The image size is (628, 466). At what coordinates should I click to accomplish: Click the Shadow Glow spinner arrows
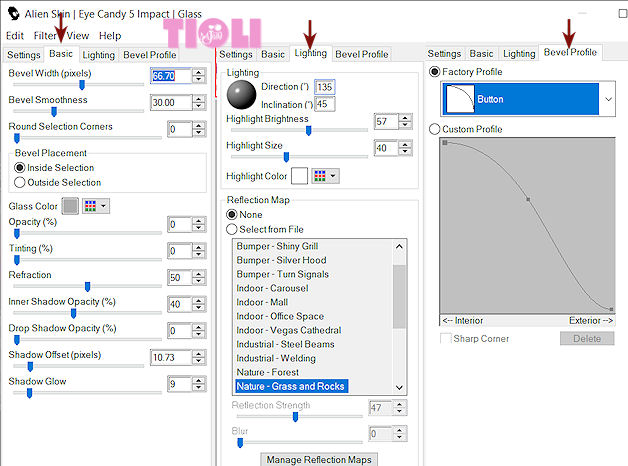199,384
